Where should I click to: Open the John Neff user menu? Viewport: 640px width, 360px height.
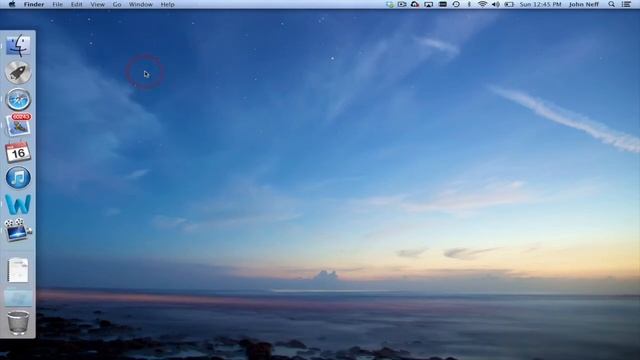[x=584, y=4]
